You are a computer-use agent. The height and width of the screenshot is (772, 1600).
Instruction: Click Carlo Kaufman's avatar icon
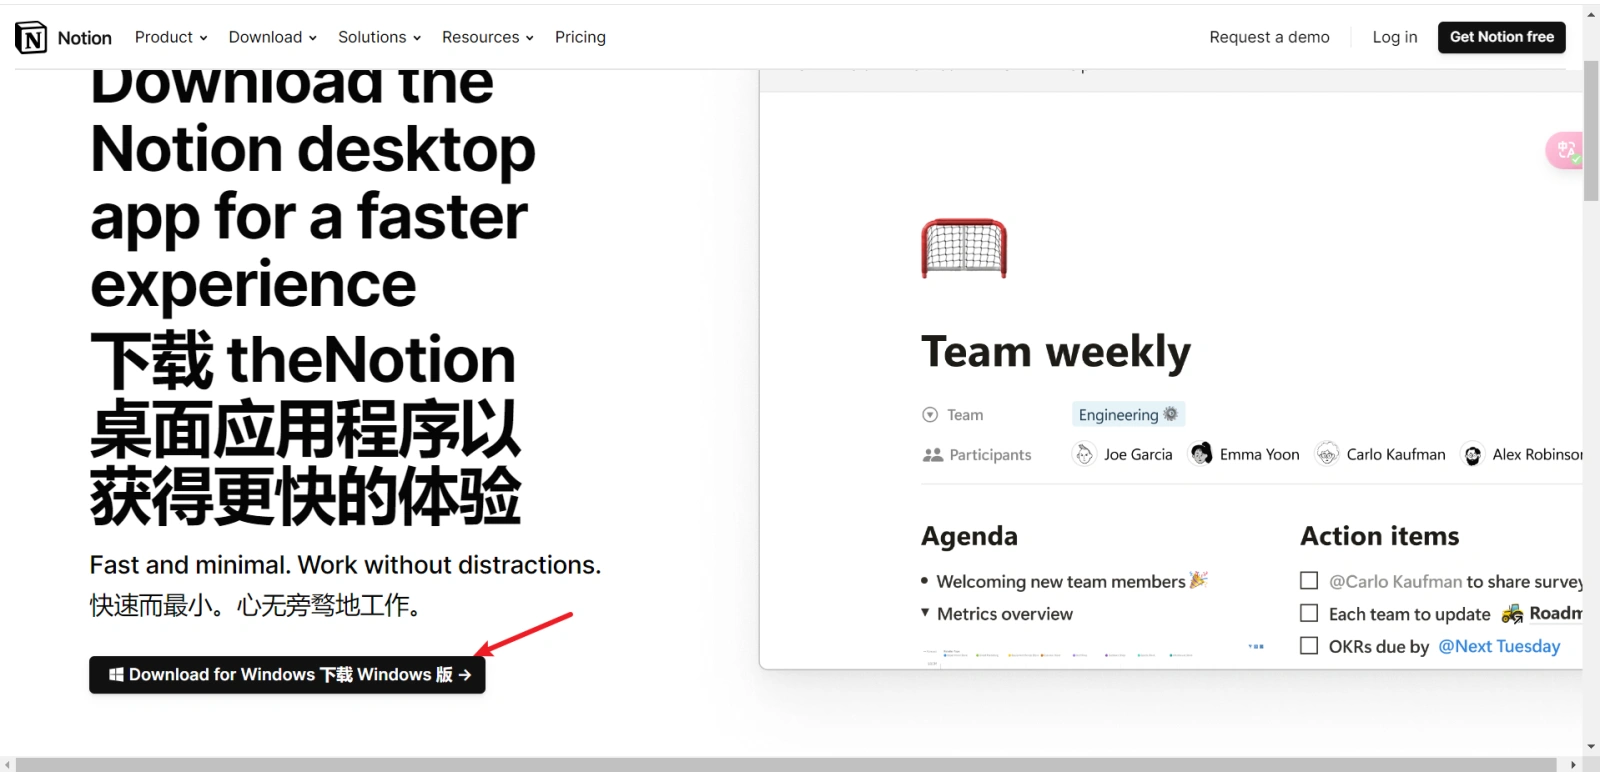tap(1327, 454)
